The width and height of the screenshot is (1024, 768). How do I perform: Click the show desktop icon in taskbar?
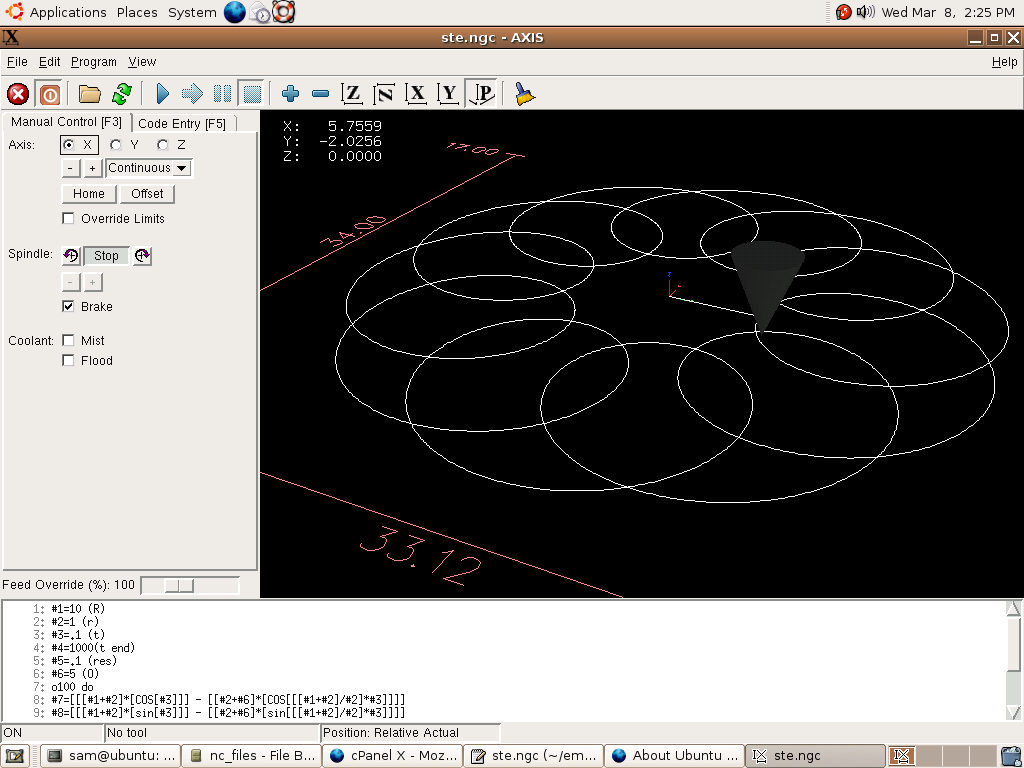[x=14, y=756]
